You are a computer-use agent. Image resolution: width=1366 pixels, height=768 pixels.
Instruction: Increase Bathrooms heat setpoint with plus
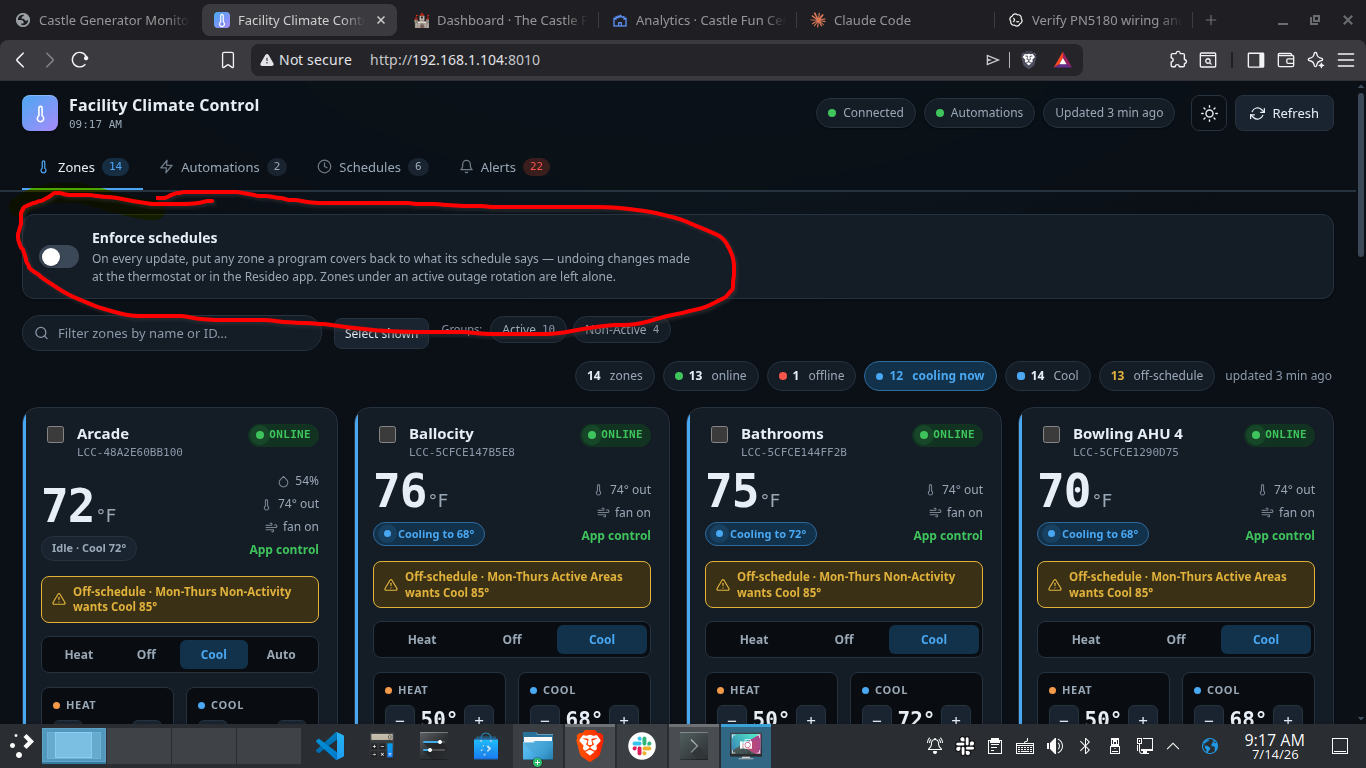[x=811, y=719]
